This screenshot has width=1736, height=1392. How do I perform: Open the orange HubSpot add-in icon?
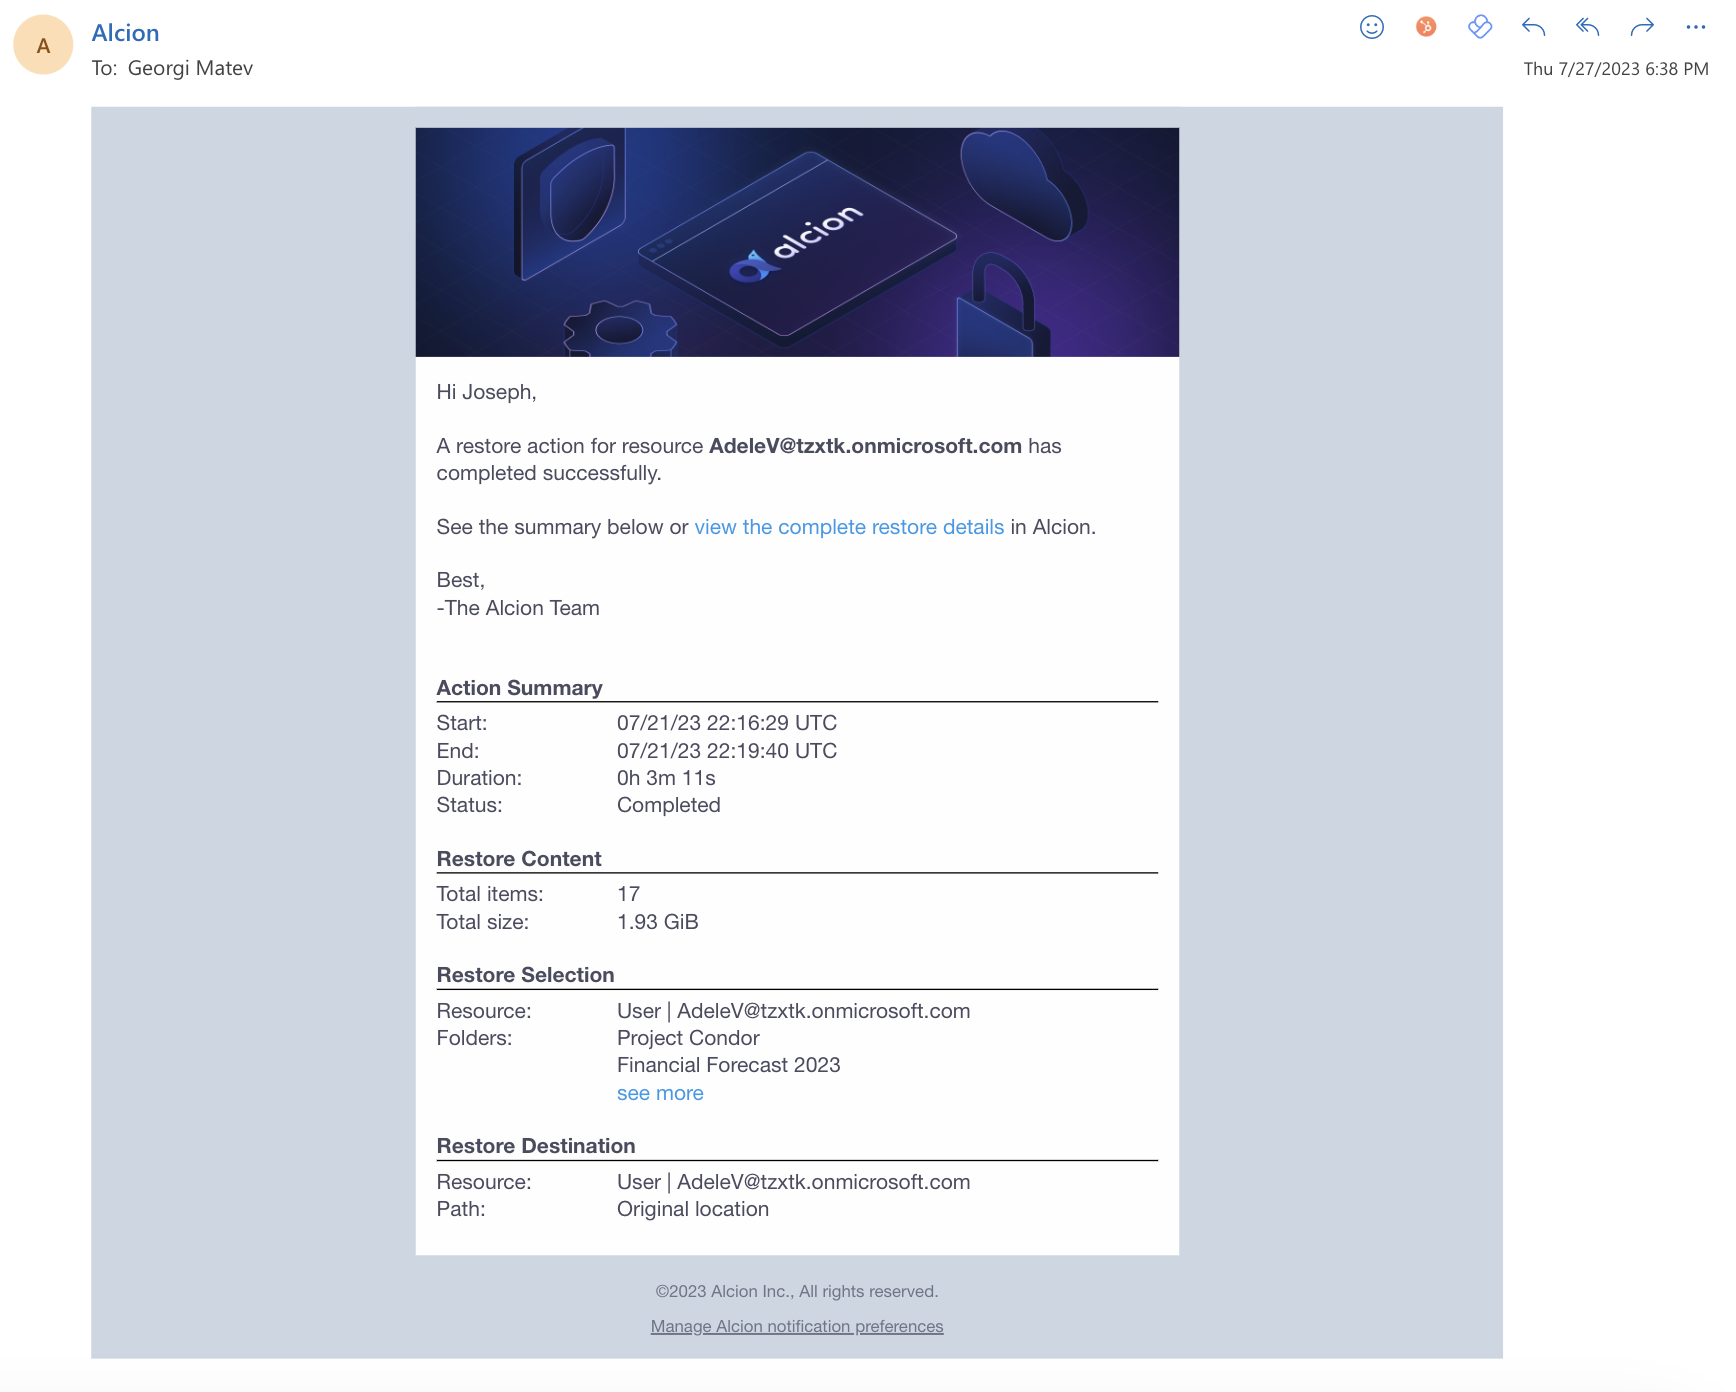[x=1426, y=27]
